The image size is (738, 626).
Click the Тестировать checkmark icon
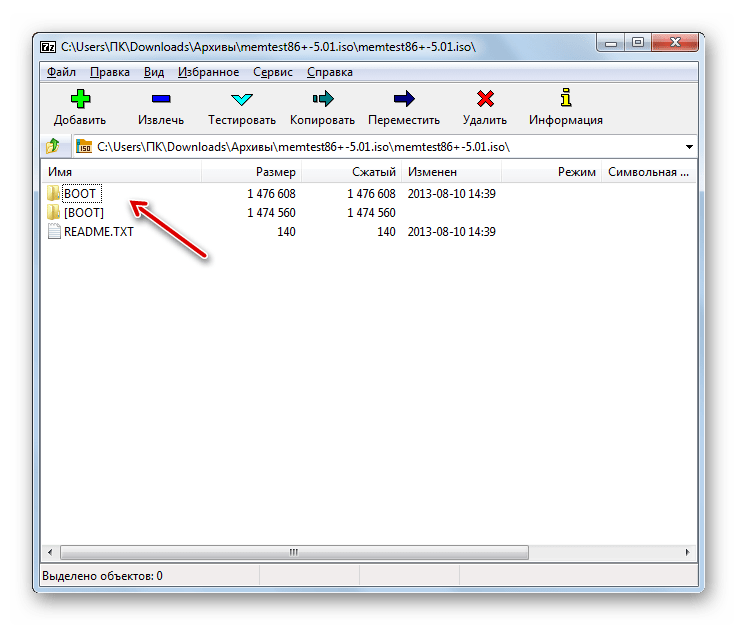tap(242, 99)
